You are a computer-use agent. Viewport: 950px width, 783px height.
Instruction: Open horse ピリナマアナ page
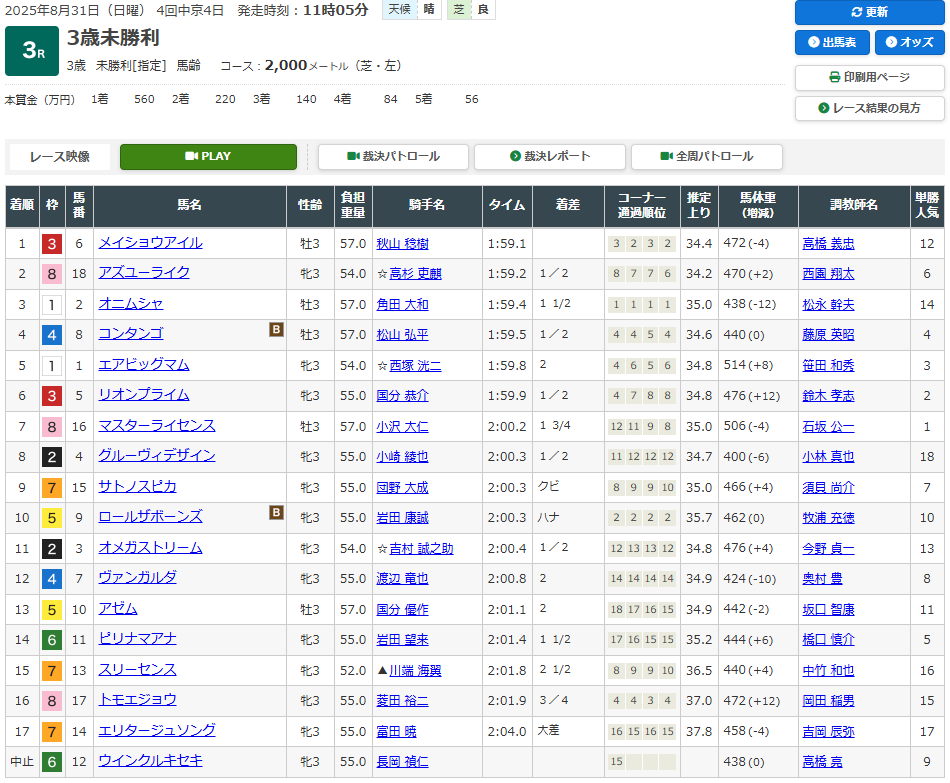[138, 639]
